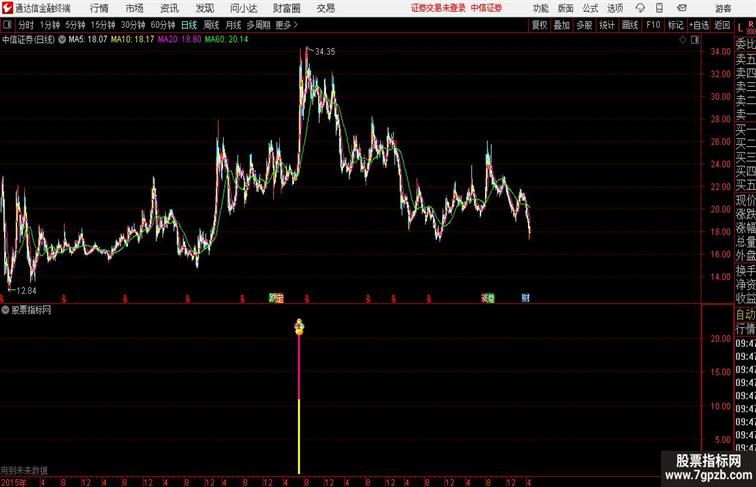This screenshot has width=756, height=487.
Task: Switch to the 分时 chart tab
Action: (26, 25)
